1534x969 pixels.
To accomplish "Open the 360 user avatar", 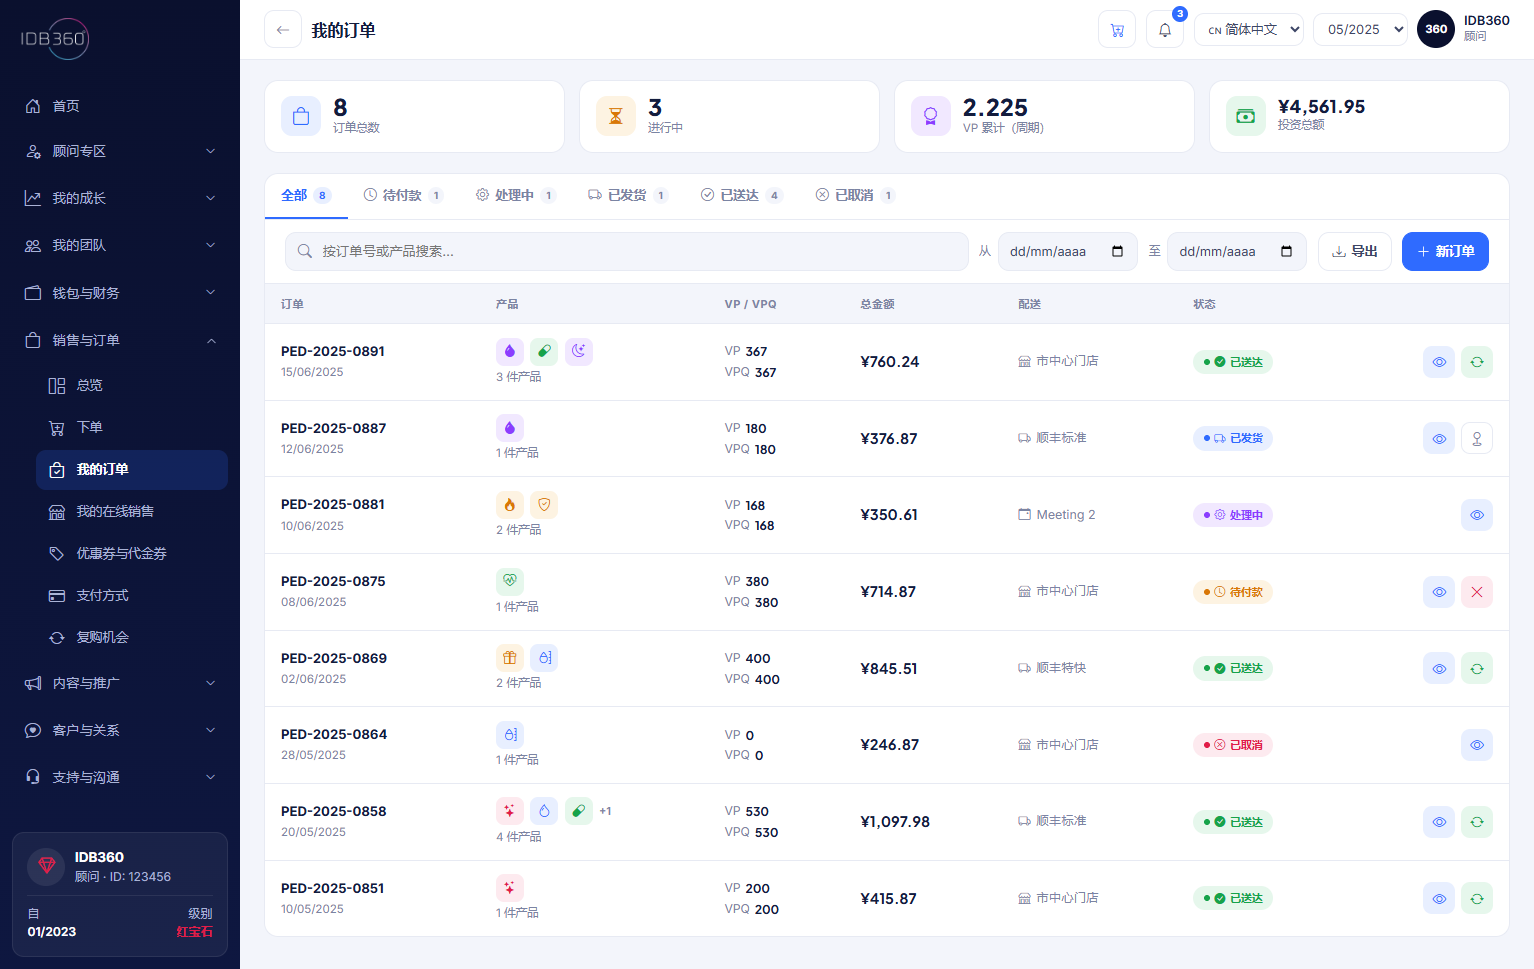I will tap(1436, 29).
